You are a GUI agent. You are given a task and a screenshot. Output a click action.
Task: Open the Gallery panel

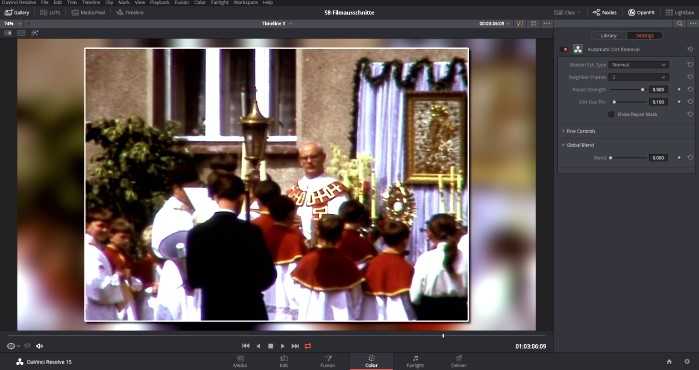(17, 12)
